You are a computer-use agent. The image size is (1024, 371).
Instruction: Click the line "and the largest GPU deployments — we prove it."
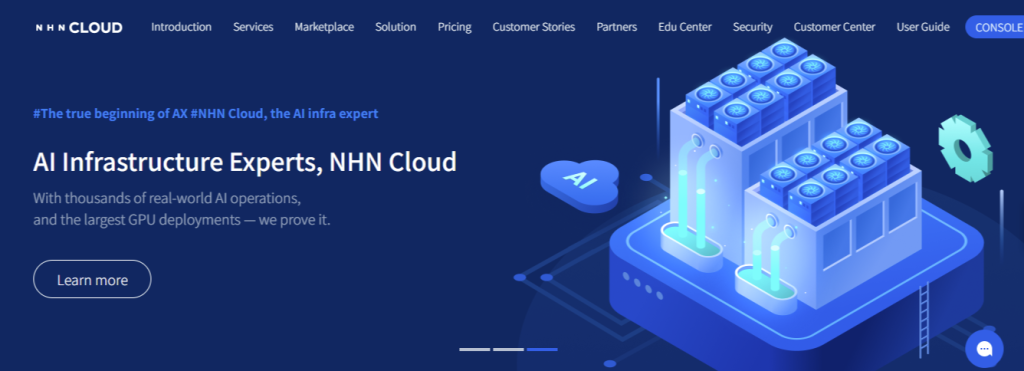182,219
